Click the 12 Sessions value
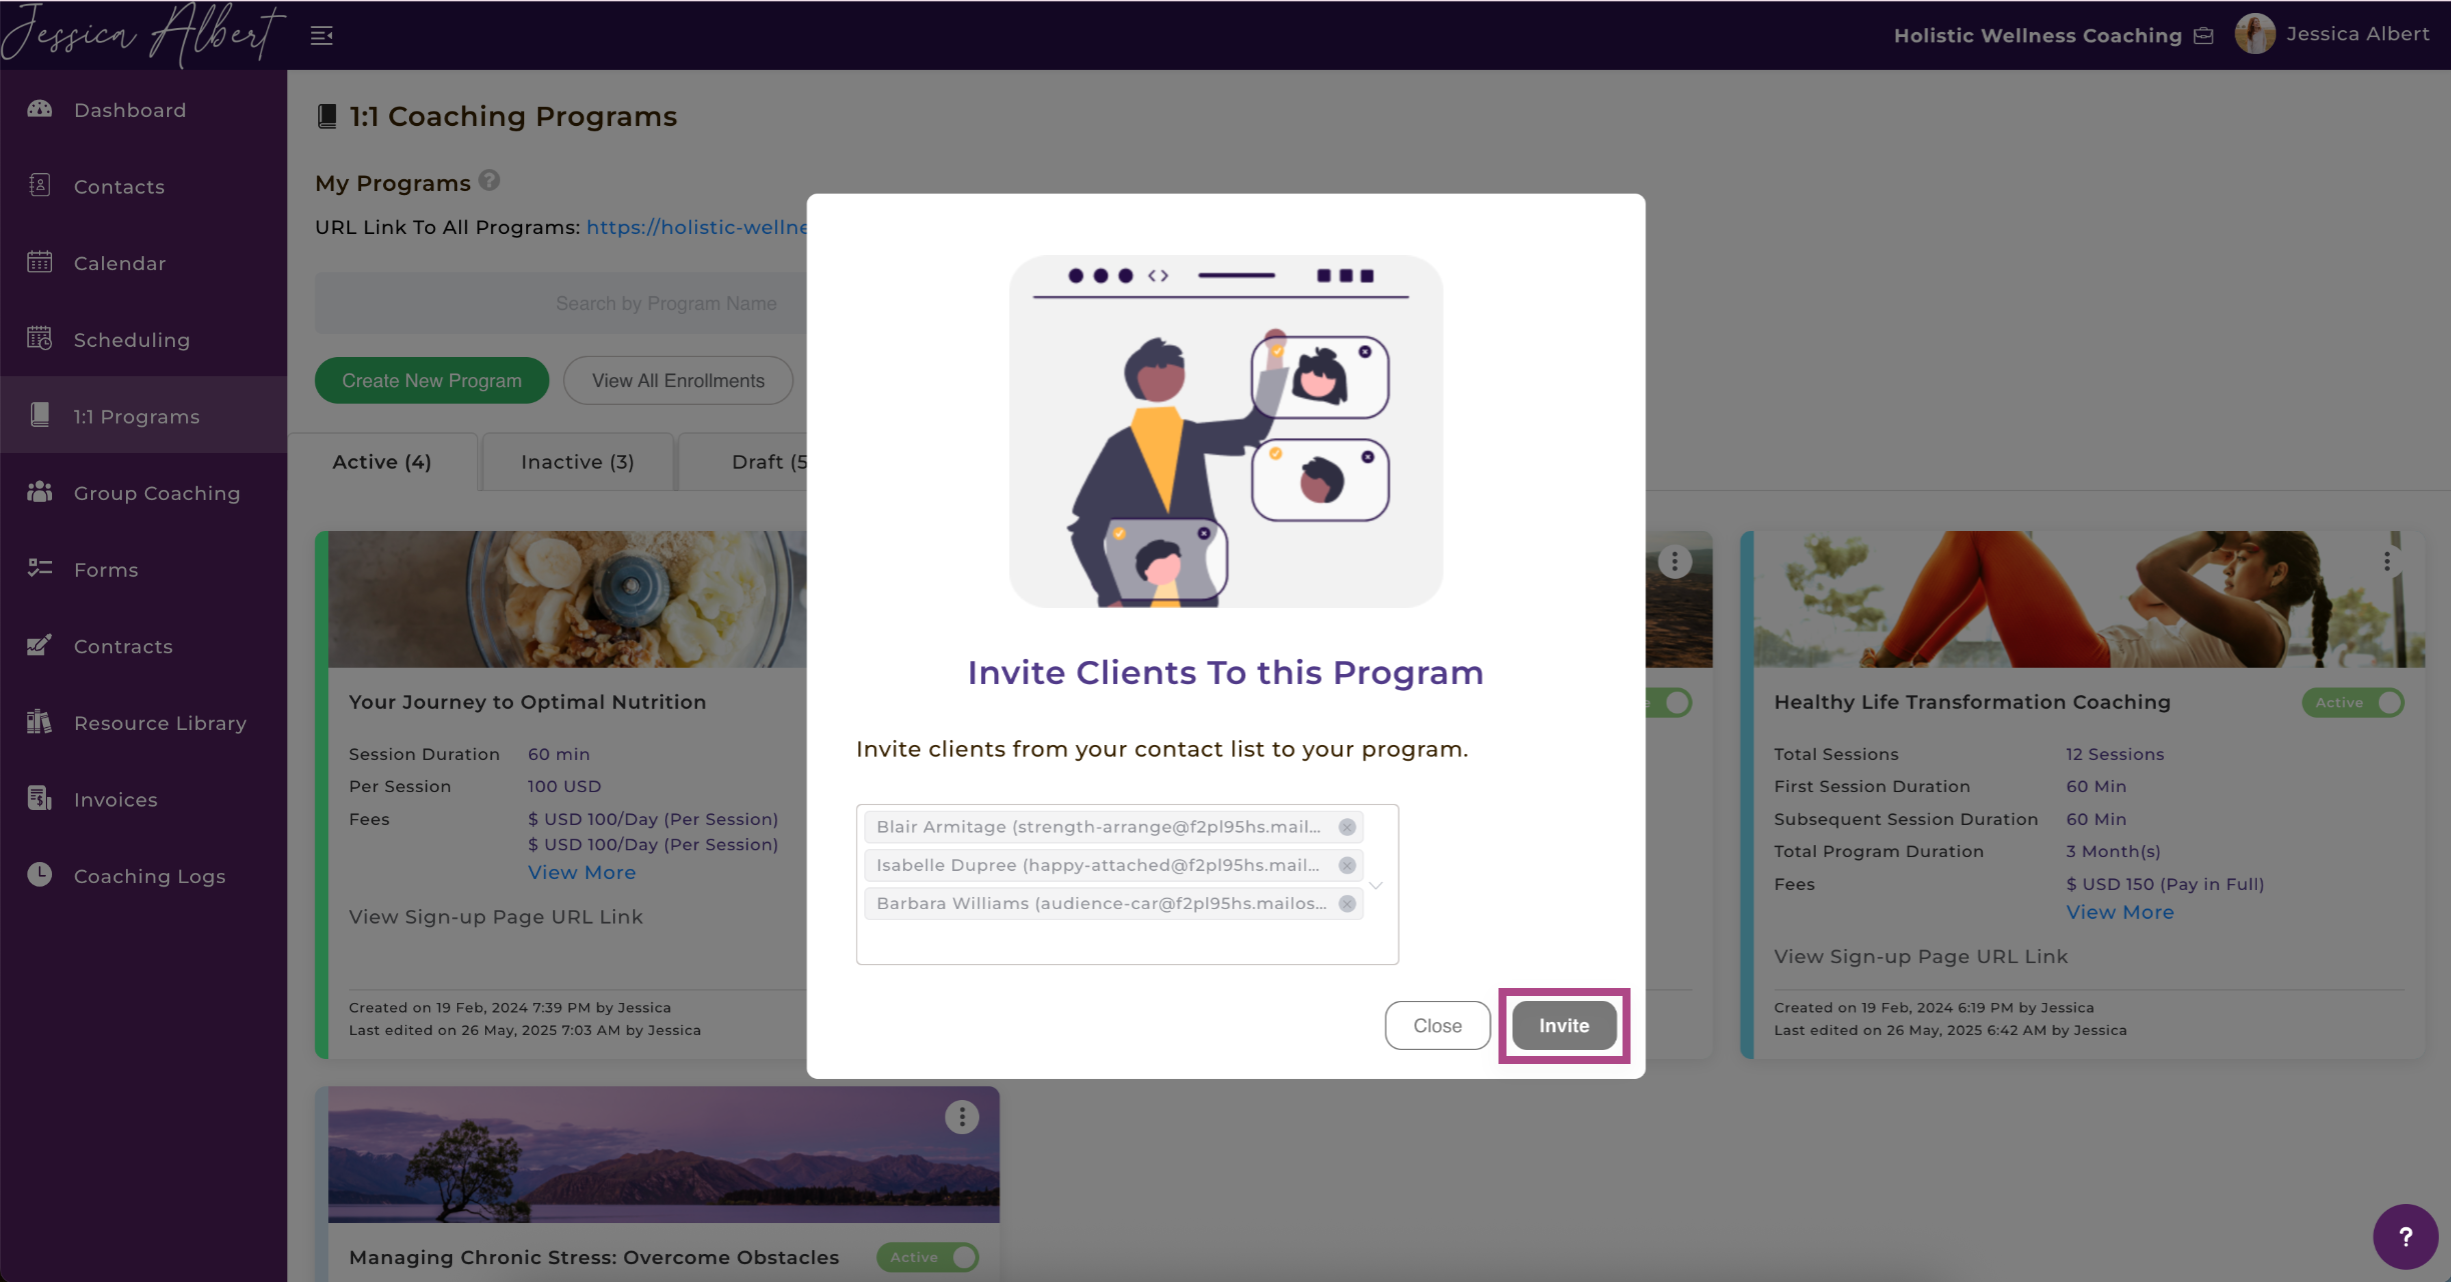Viewport: 2451px width, 1282px height. point(2115,754)
